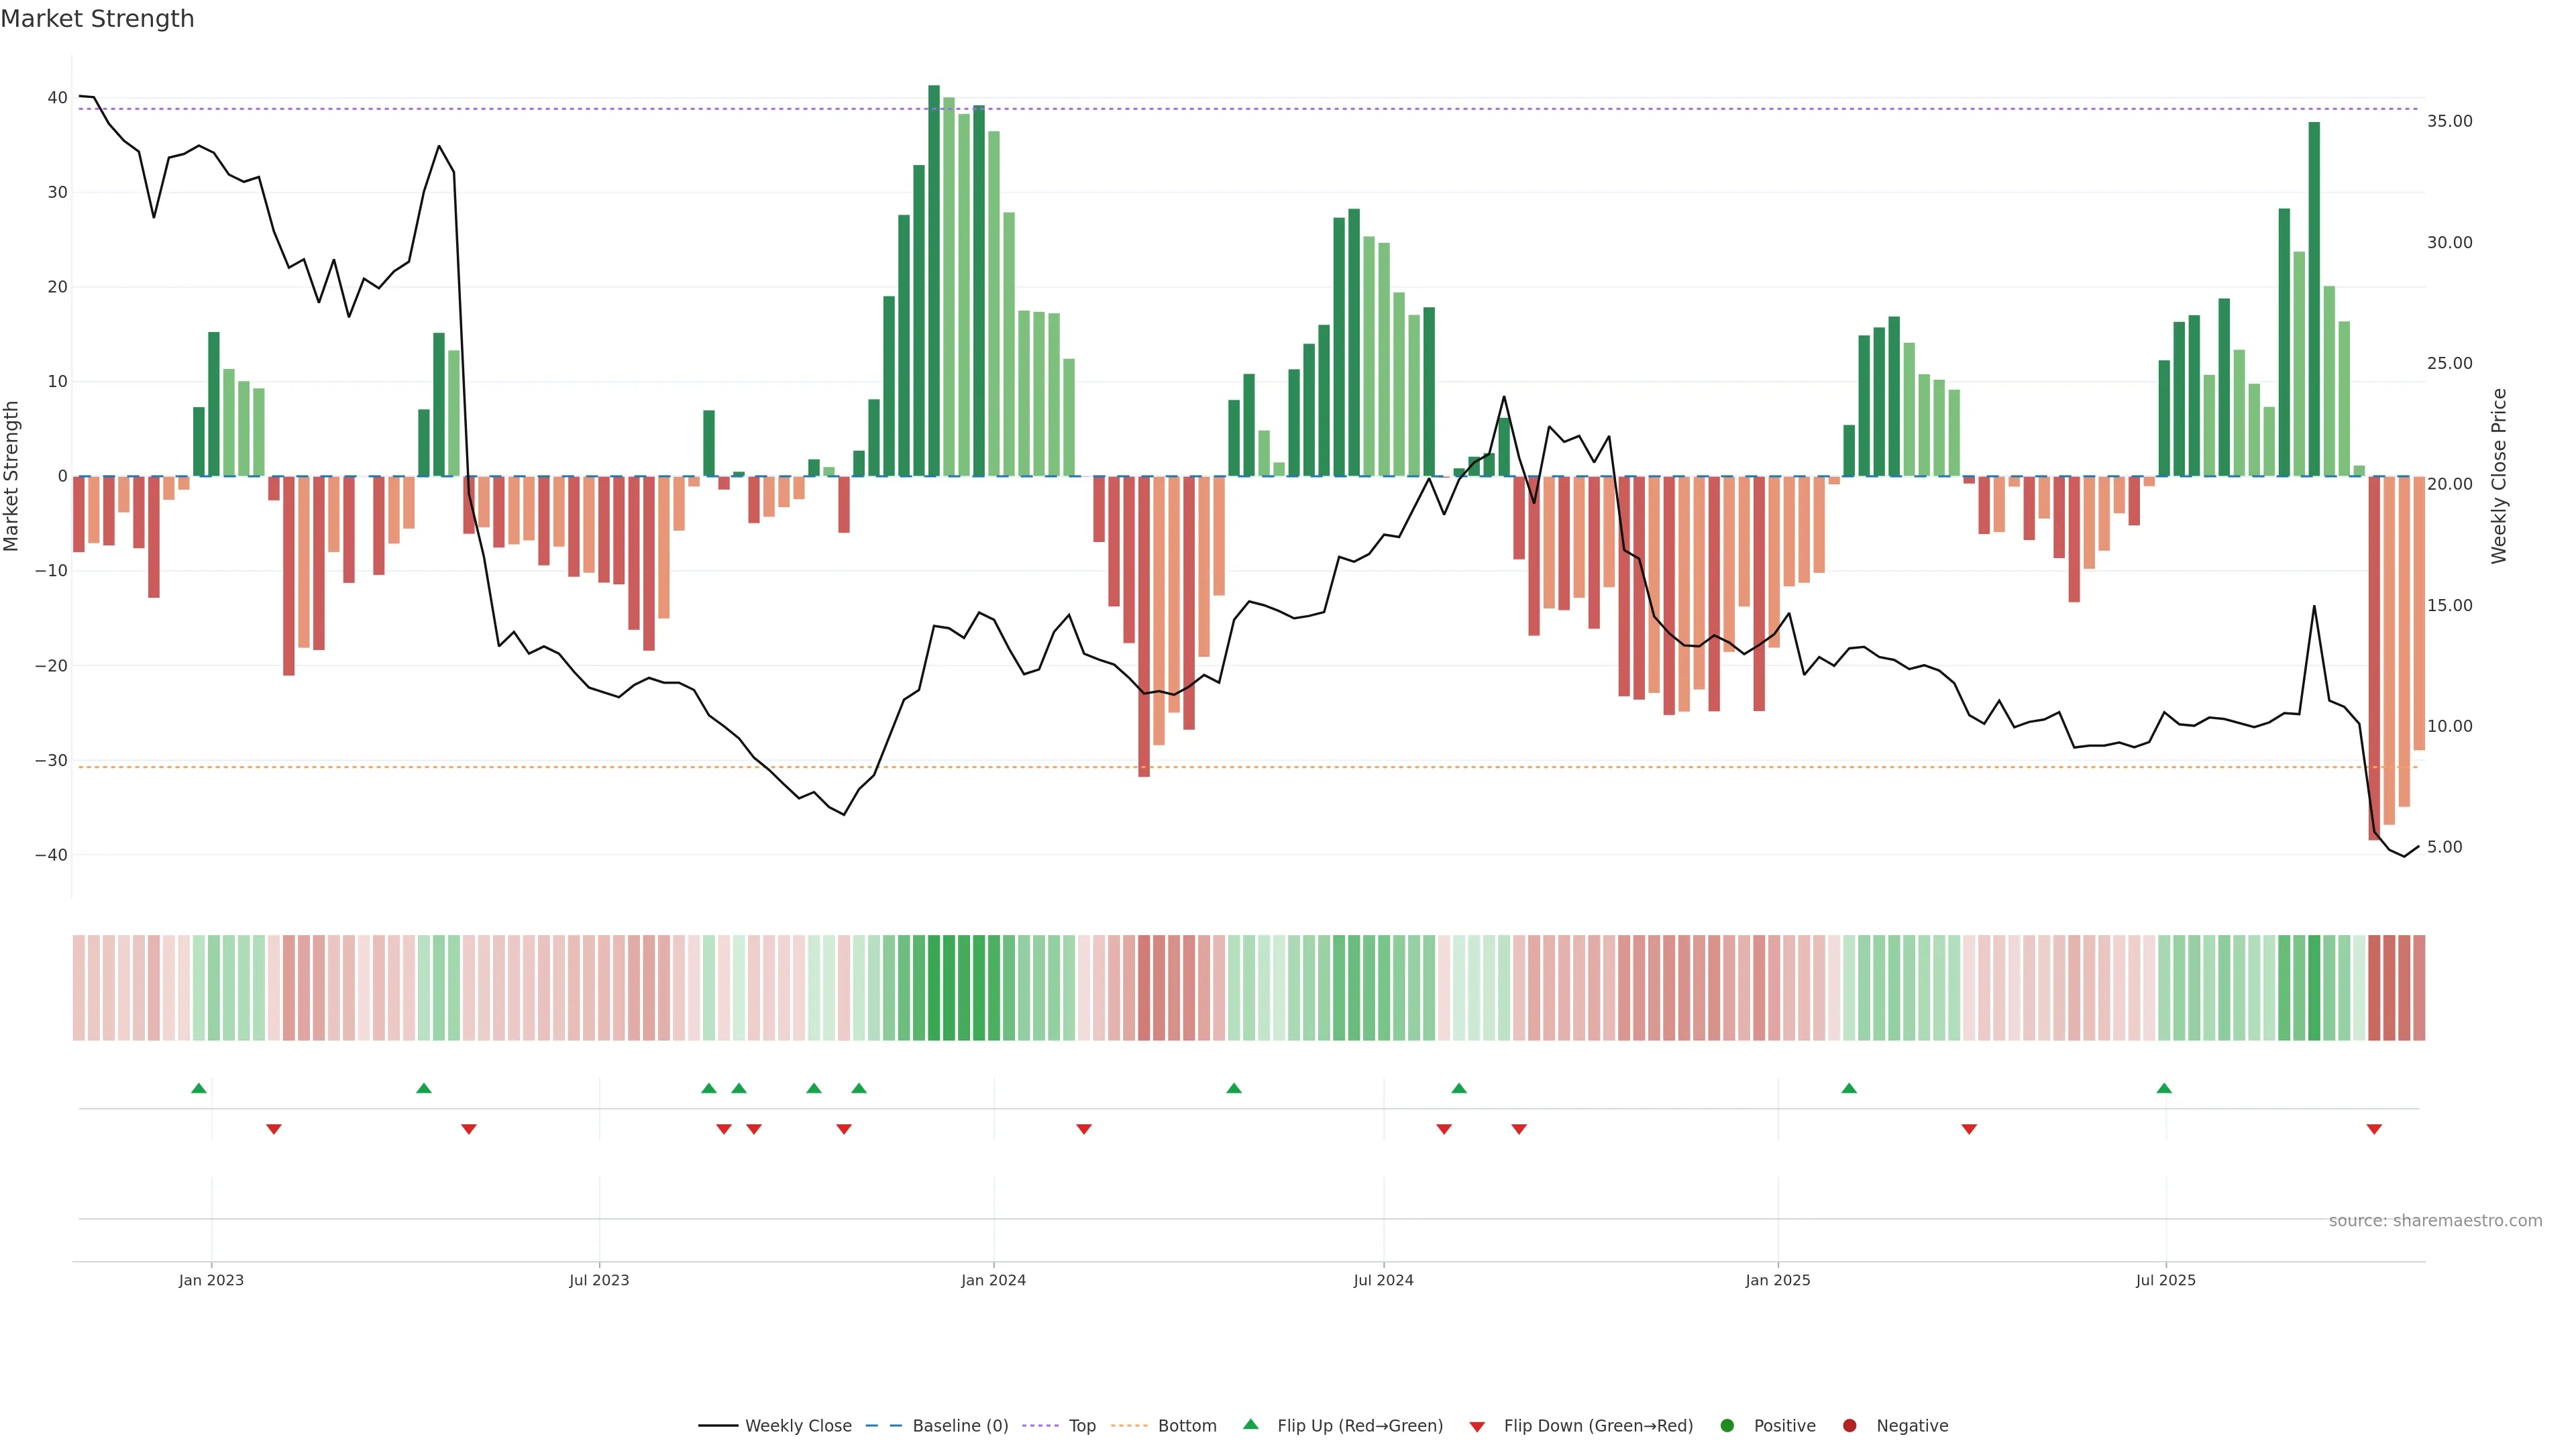The height and width of the screenshot is (1449, 2576).
Task: Click the Flip Down red triangle legend icon
Action: [1477, 1427]
